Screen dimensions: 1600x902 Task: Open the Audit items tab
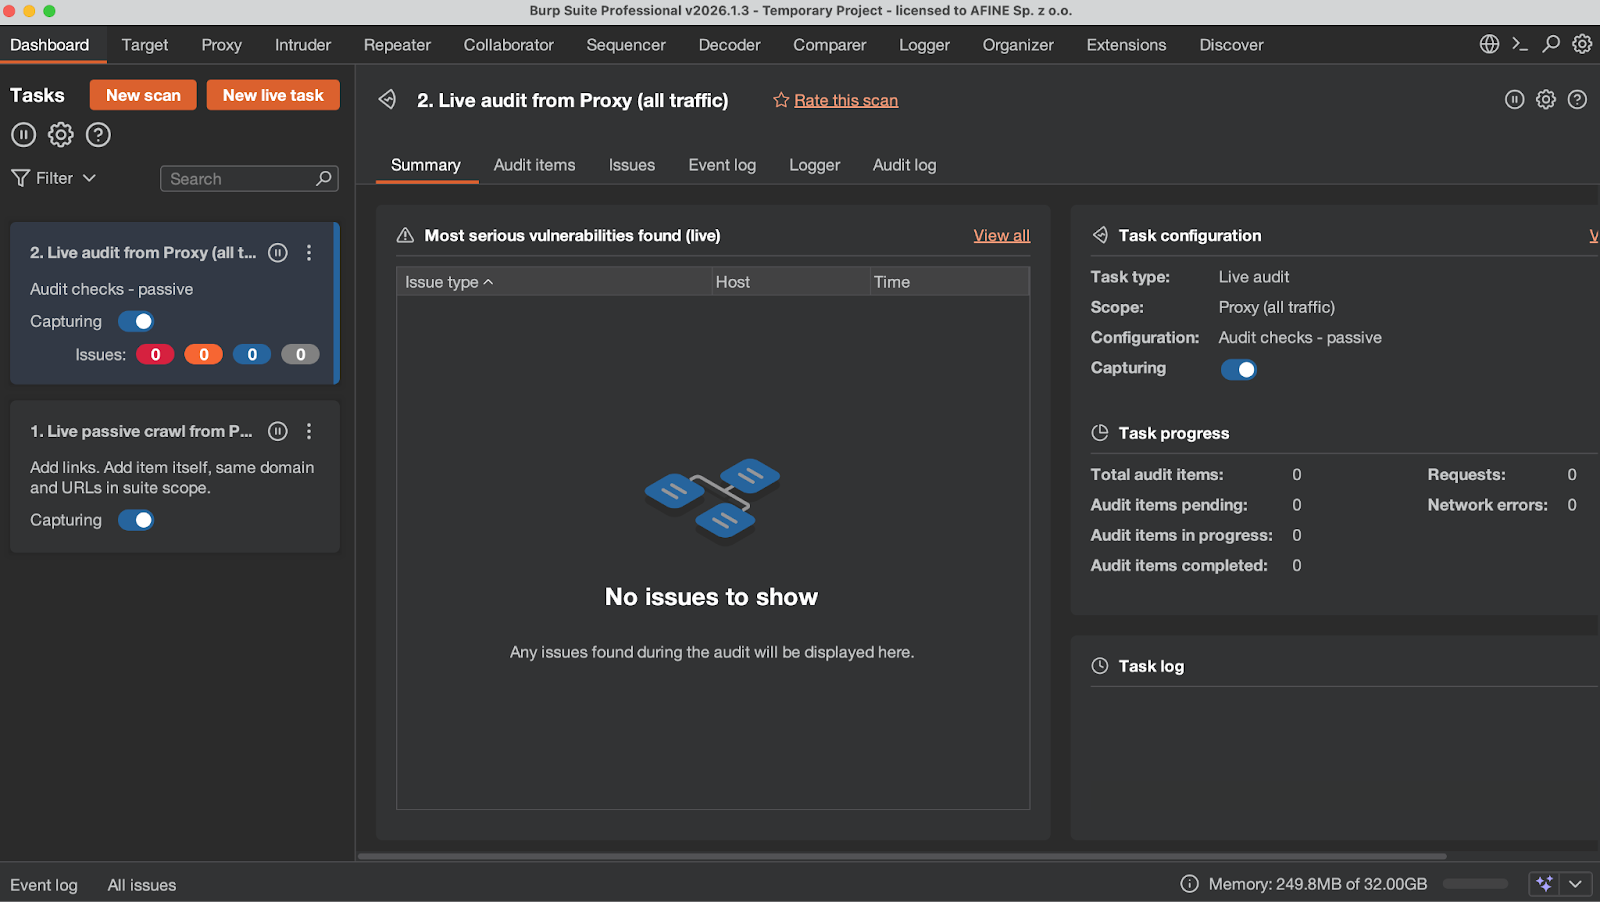(534, 165)
